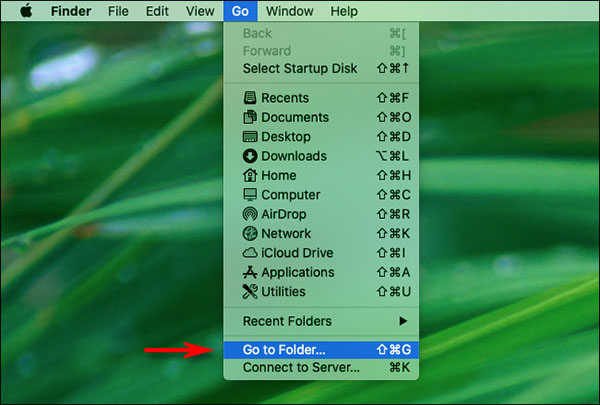Screen dimensions: 600x405
Task: Click the Network globe icon
Action: pos(250,234)
